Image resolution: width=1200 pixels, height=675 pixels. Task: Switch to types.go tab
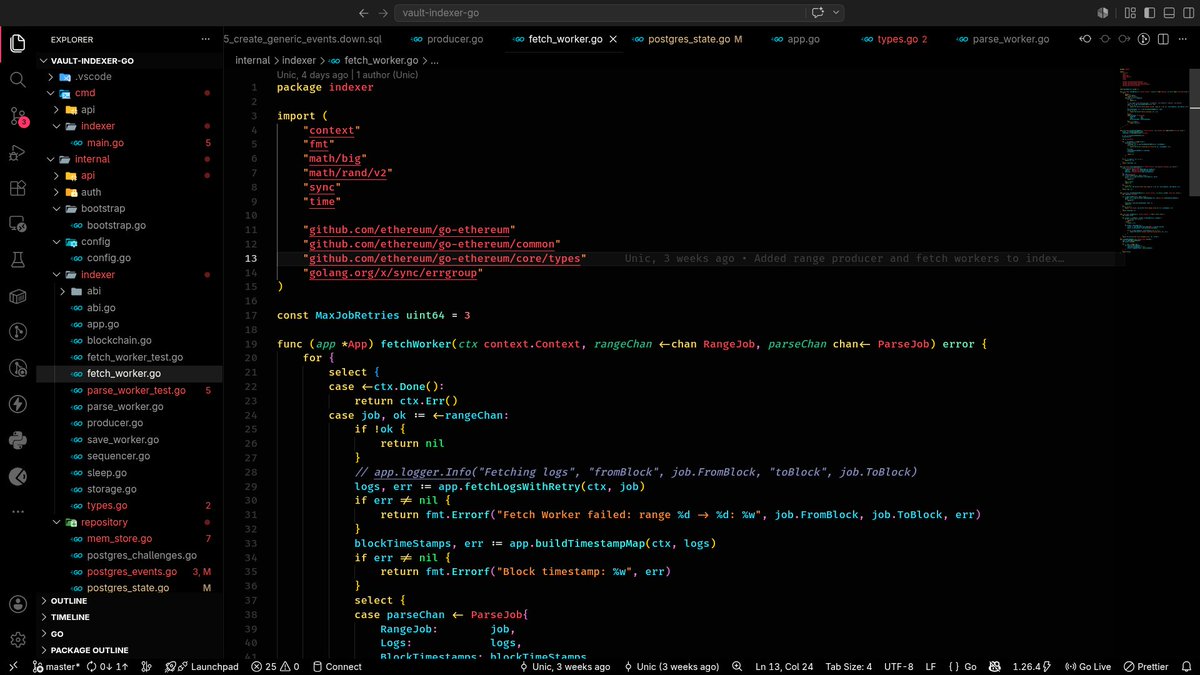point(893,39)
